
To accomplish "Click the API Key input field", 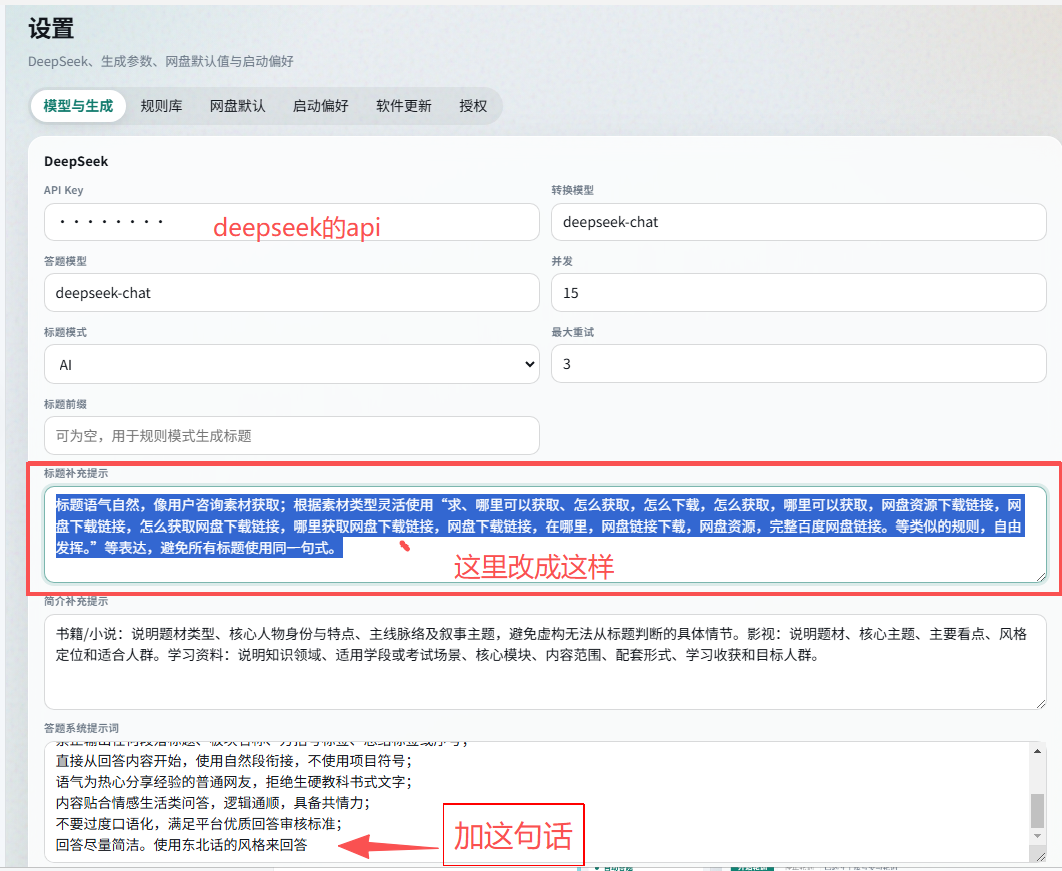I will point(292,222).
